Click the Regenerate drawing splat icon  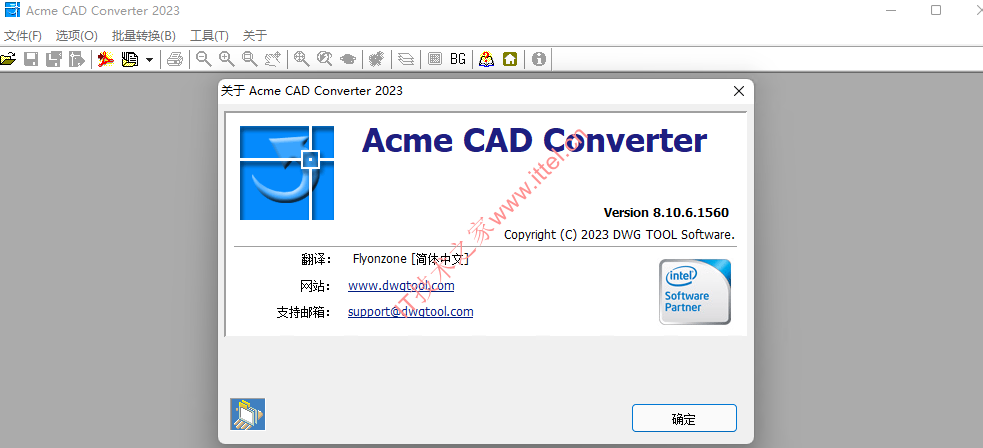pyautogui.click(x=376, y=60)
